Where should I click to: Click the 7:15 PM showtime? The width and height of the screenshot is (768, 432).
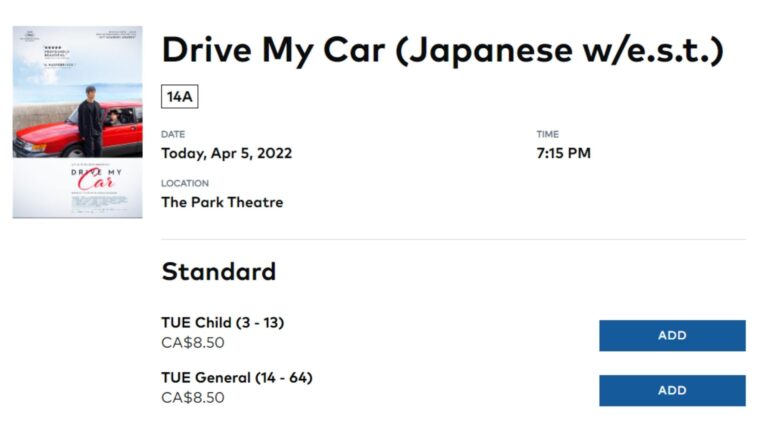pyautogui.click(x=563, y=153)
